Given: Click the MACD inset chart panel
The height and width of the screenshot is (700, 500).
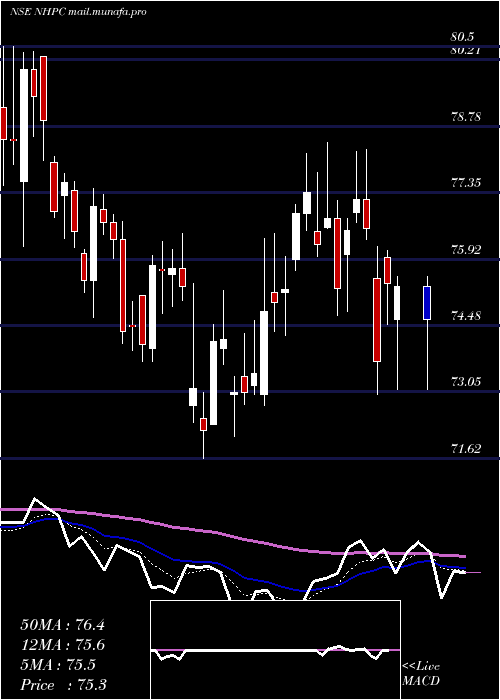Looking at the screenshot, I should pos(275,650).
